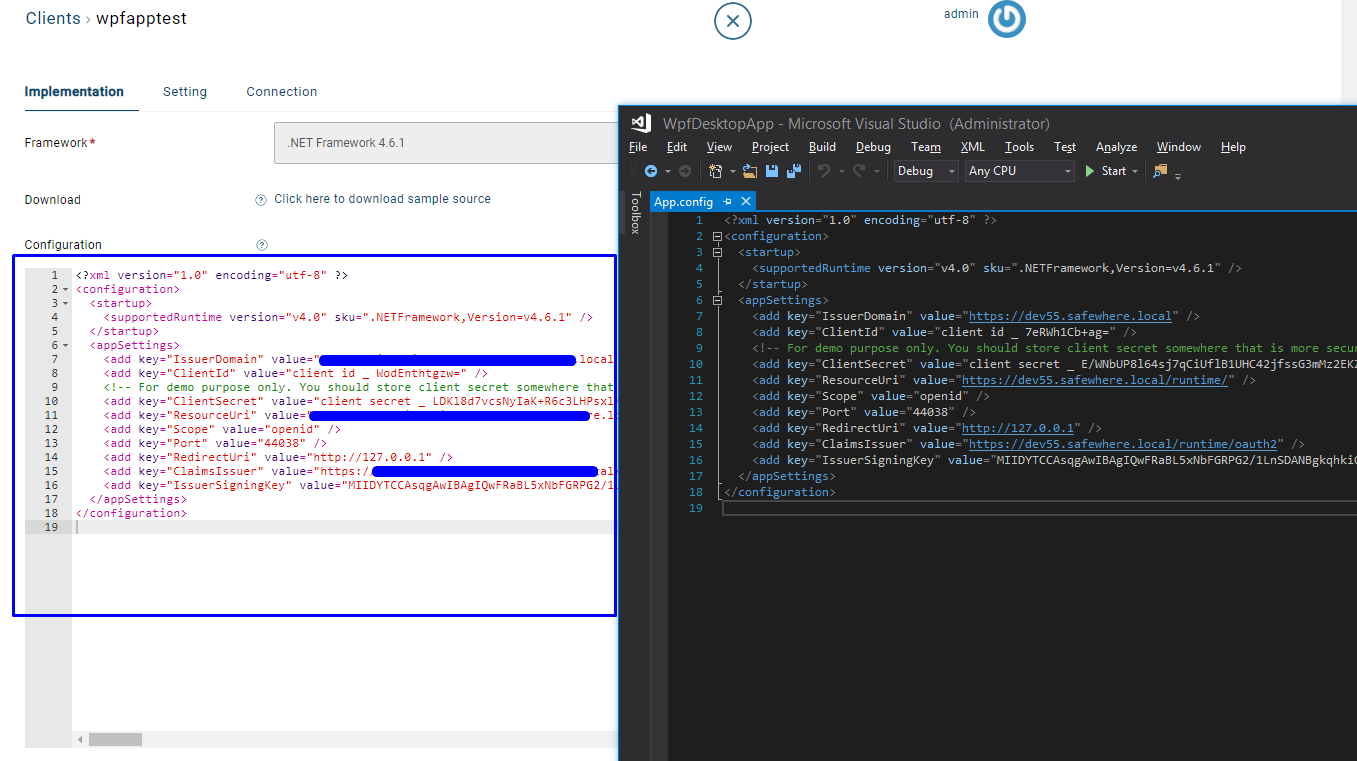
Task: Open the Navigate Backward history dropdown arrow
Action: pos(667,171)
